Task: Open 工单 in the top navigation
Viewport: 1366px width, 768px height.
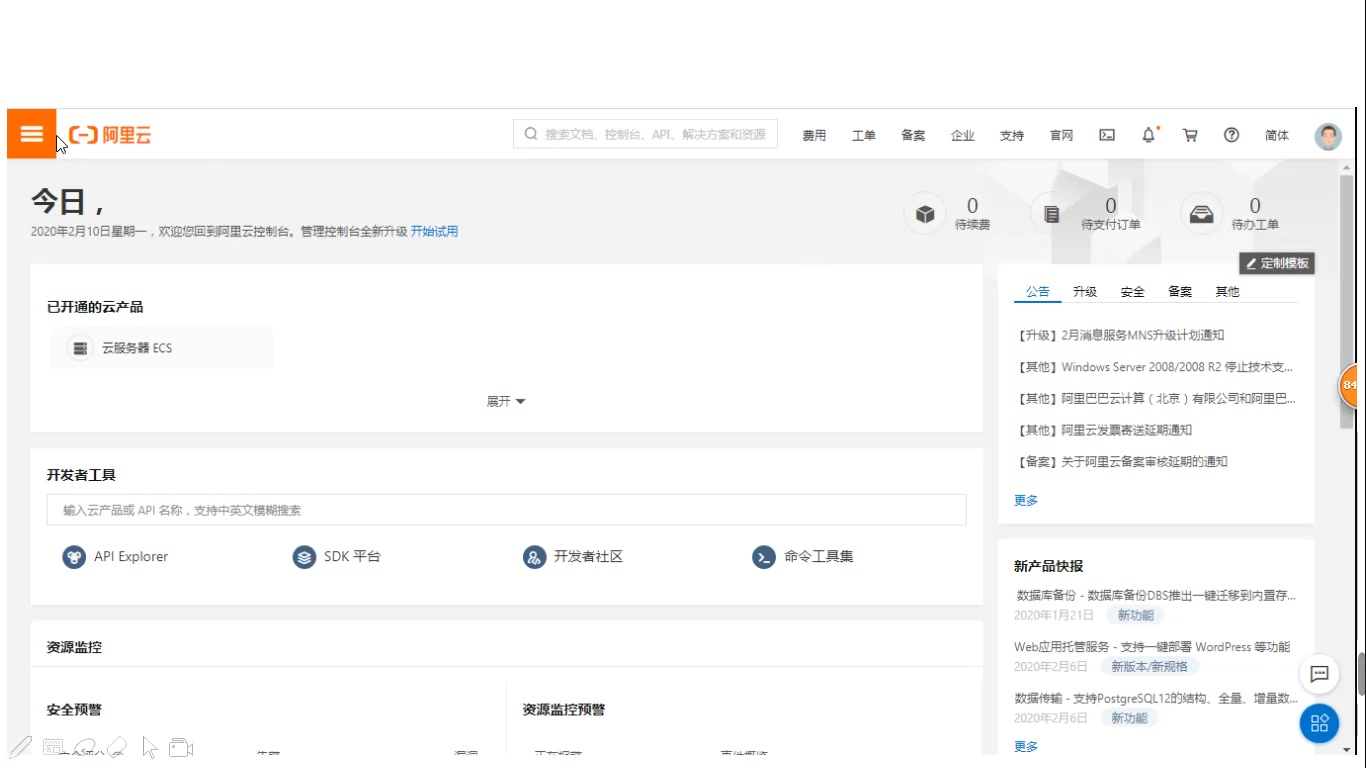Action: [x=864, y=135]
